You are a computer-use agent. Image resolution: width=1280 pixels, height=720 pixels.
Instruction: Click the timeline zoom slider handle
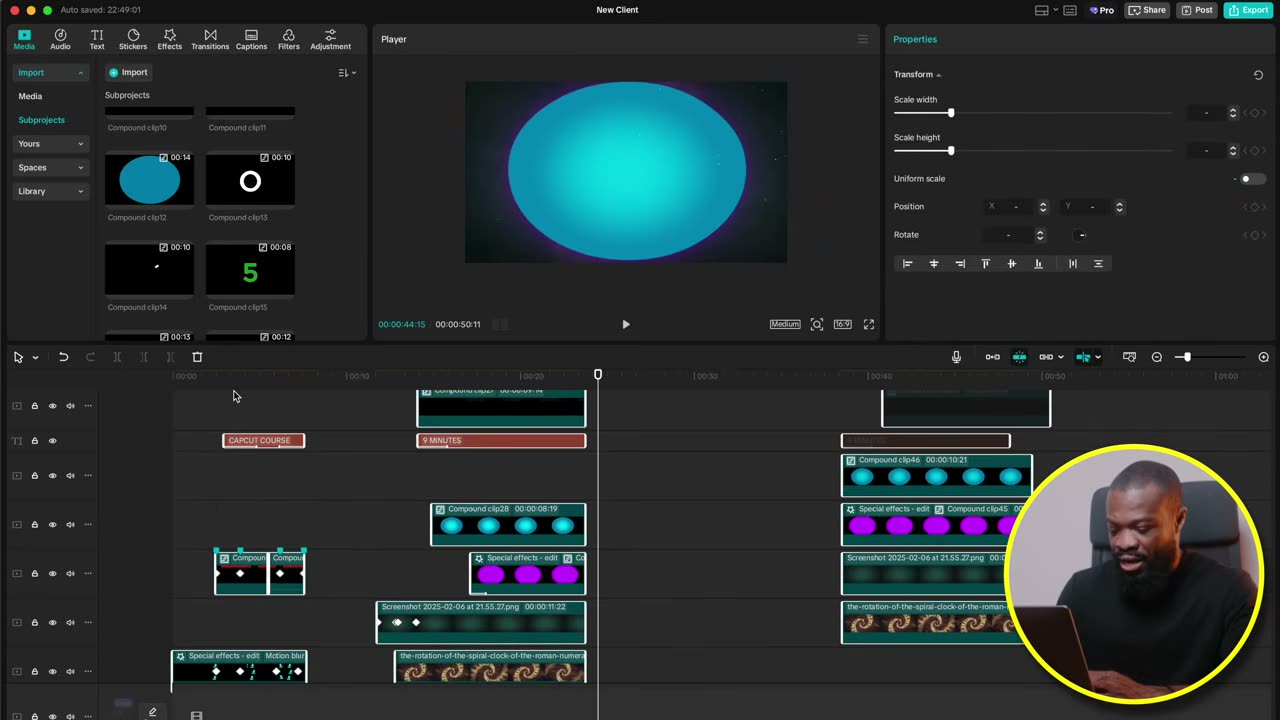point(1187,357)
